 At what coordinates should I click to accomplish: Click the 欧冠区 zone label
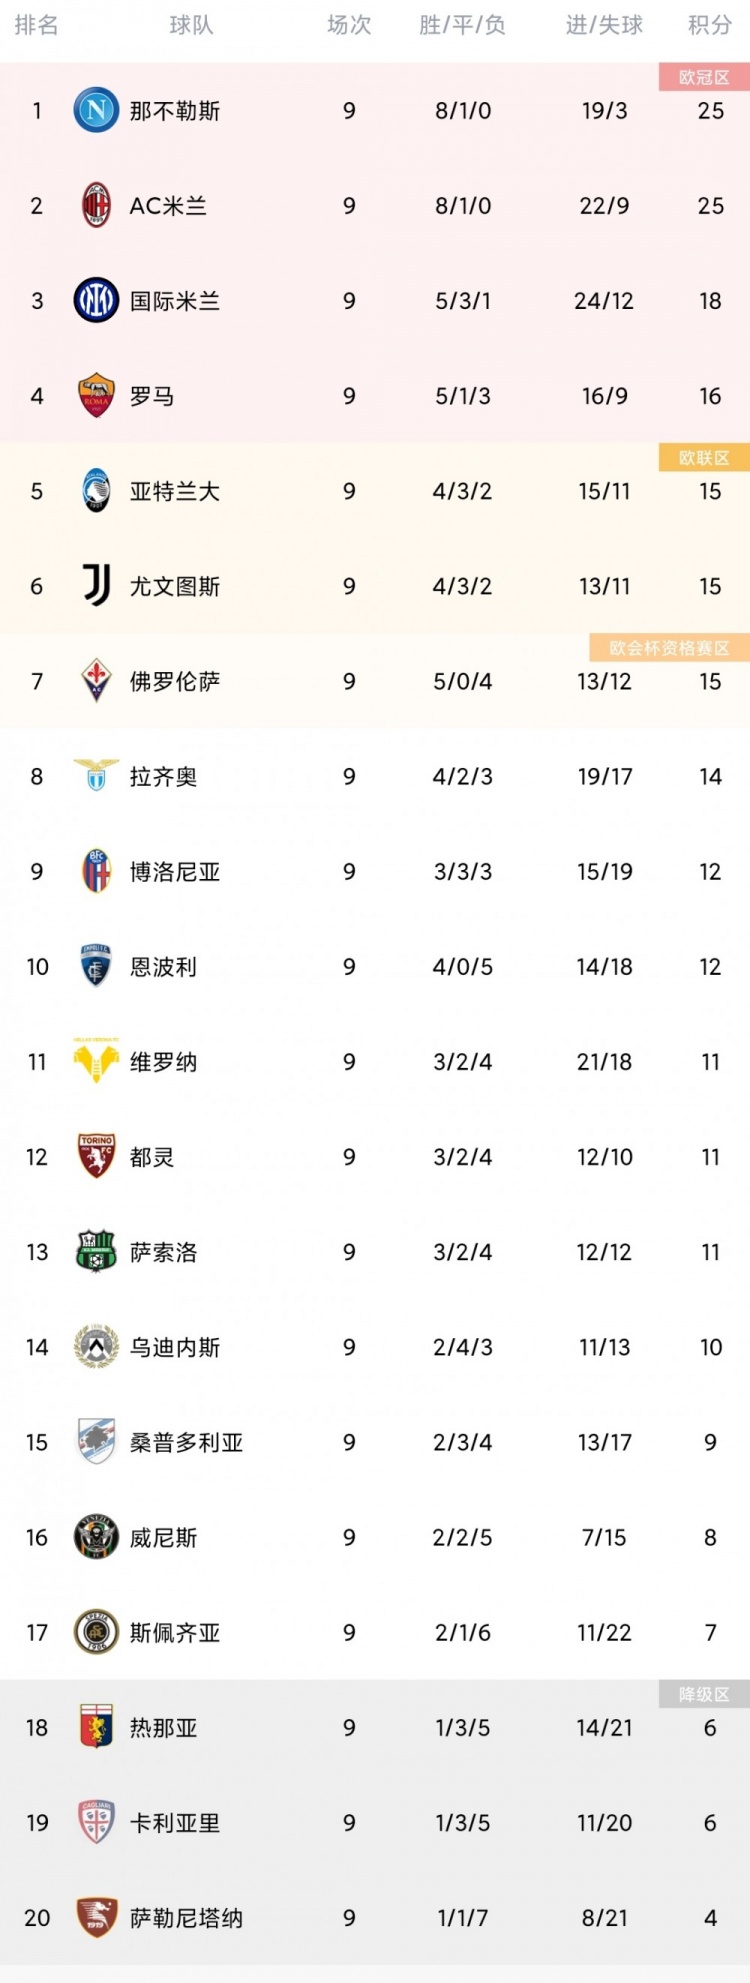tap(704, 77)
